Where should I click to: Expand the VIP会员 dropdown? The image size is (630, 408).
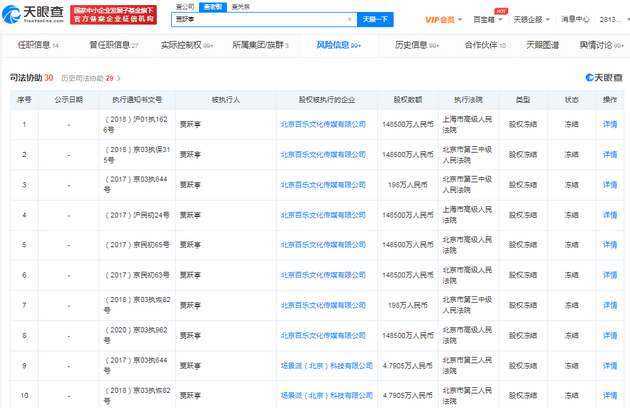point(444,20)
